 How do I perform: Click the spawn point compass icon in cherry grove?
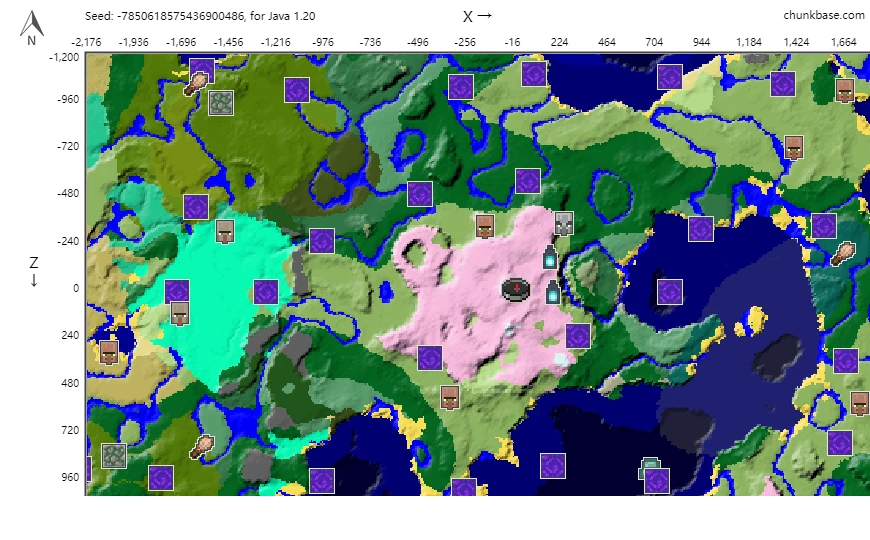click(516, 289)
